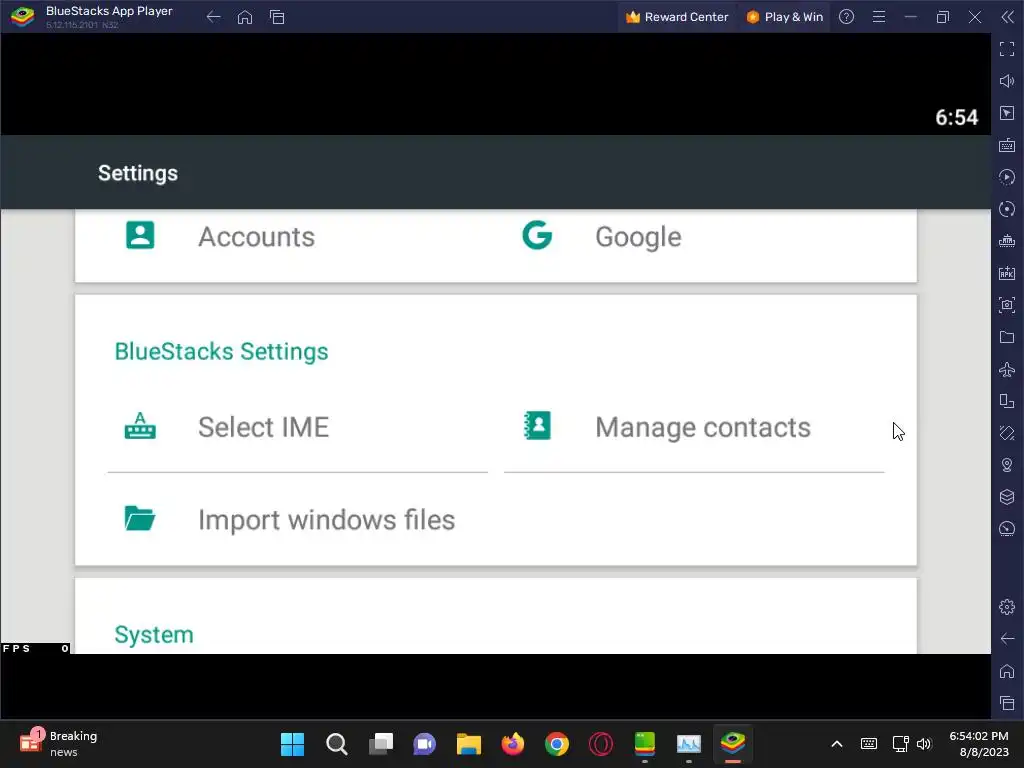This screenshot has width=1024, height=768.
Task: Click the rotate screen devices icon
Action: tap(1007, 401)
